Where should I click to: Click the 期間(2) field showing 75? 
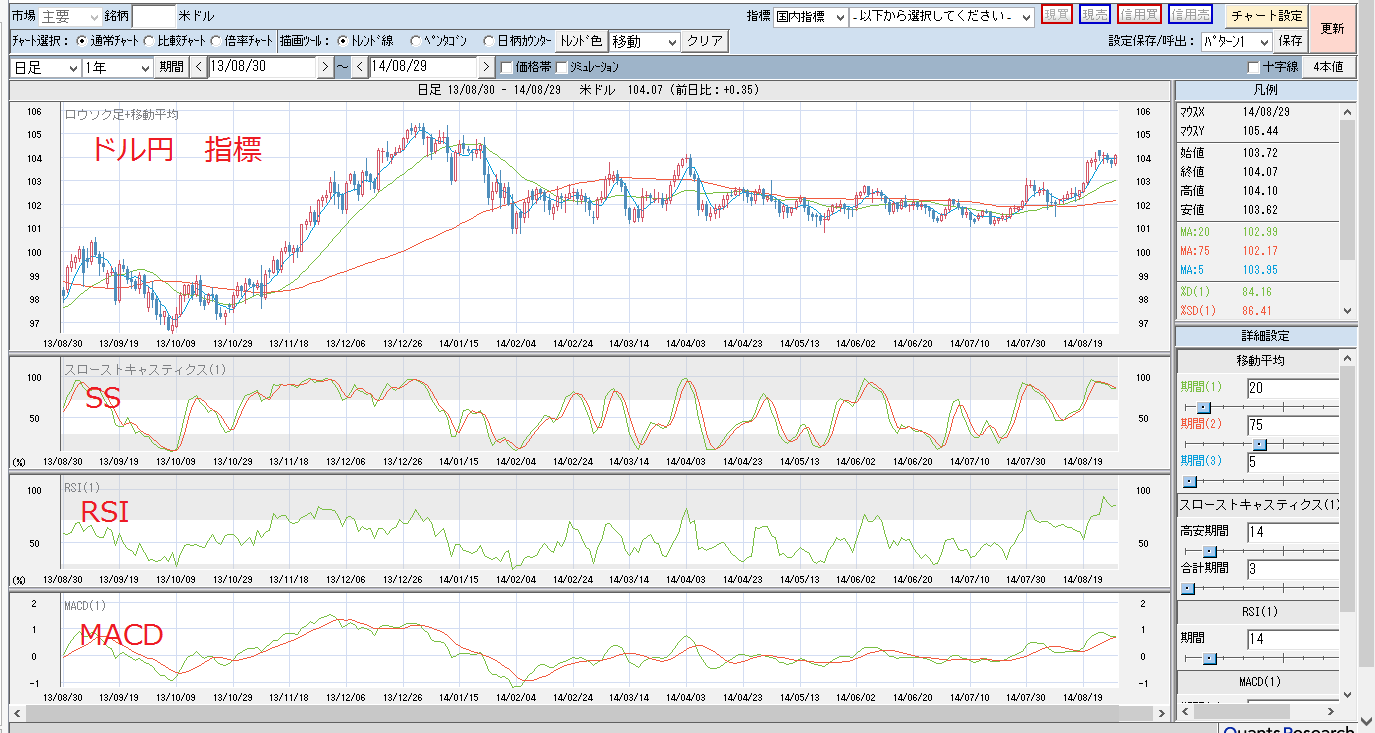[1293, 425]
